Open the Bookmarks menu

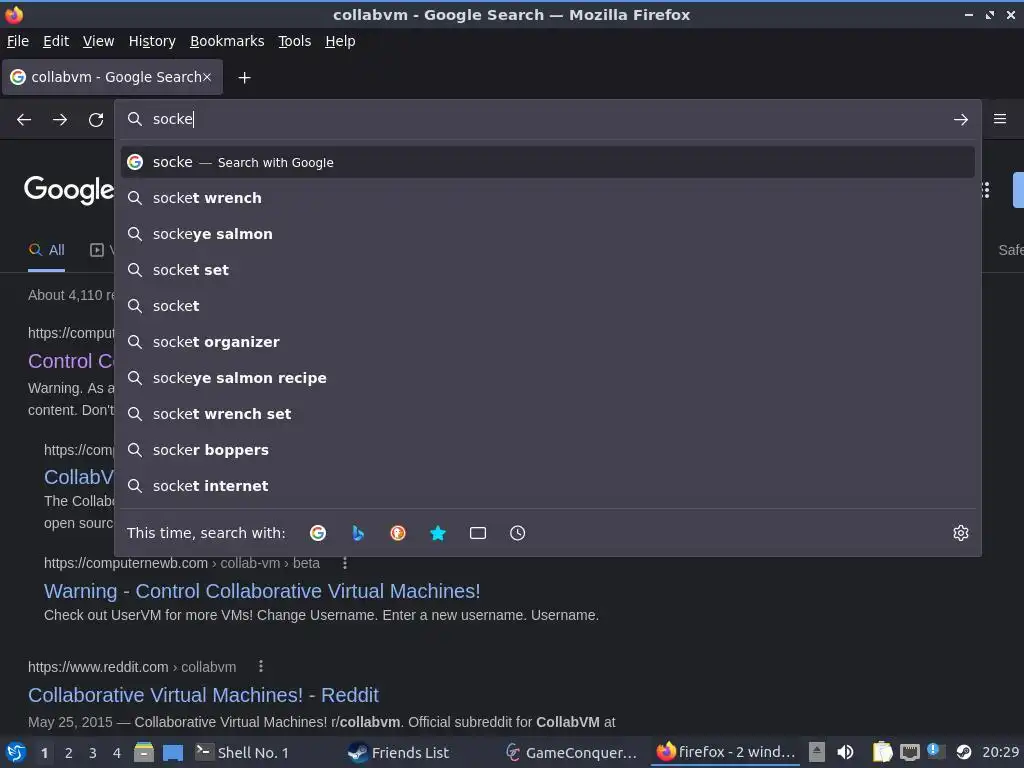[227, 41]
